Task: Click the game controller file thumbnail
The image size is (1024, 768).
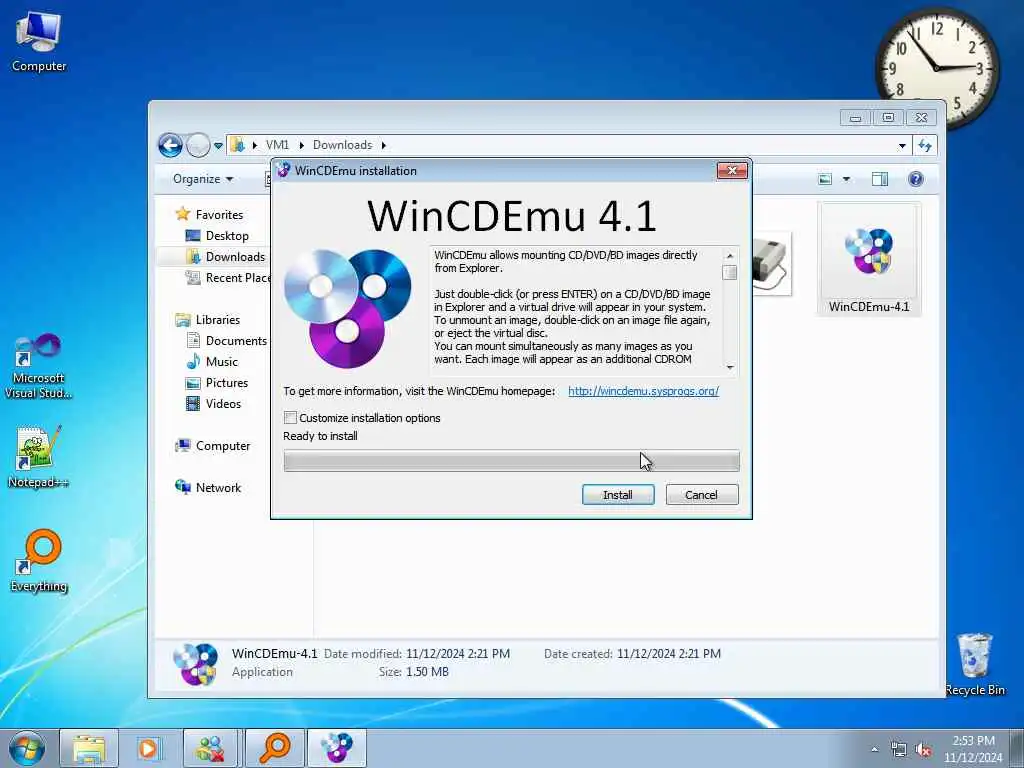Action: click(x=771, y=263)
